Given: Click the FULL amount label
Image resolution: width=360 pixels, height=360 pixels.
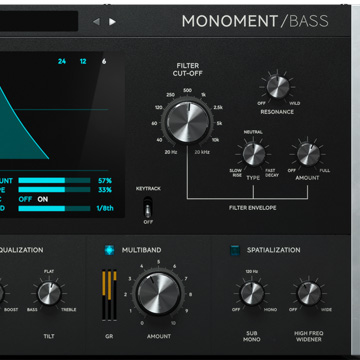Looking at the screenshot, I should (x=325, y=171).
